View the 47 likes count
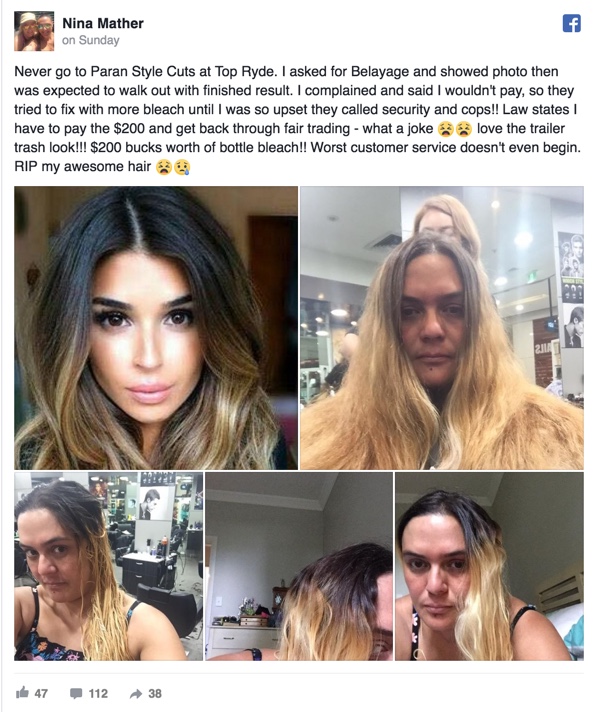594x712 pixels. (x=41, y=693)
